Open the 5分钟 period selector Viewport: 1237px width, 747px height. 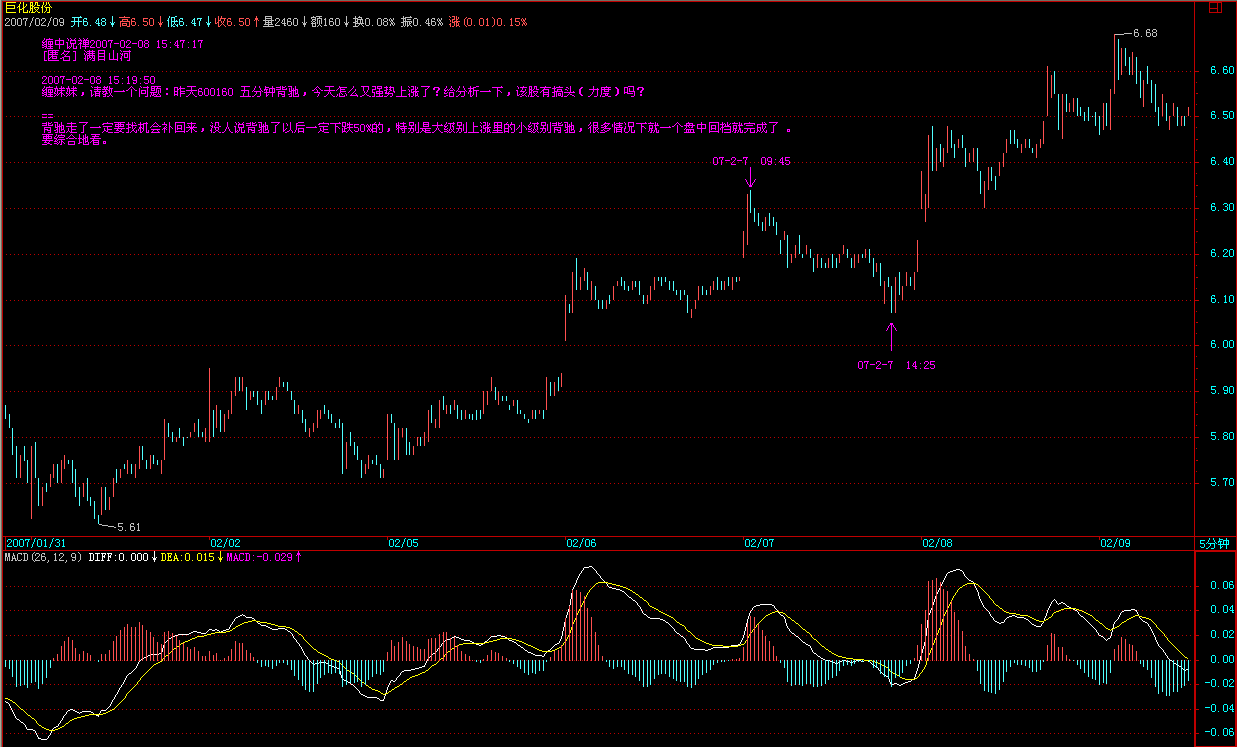1214,543
